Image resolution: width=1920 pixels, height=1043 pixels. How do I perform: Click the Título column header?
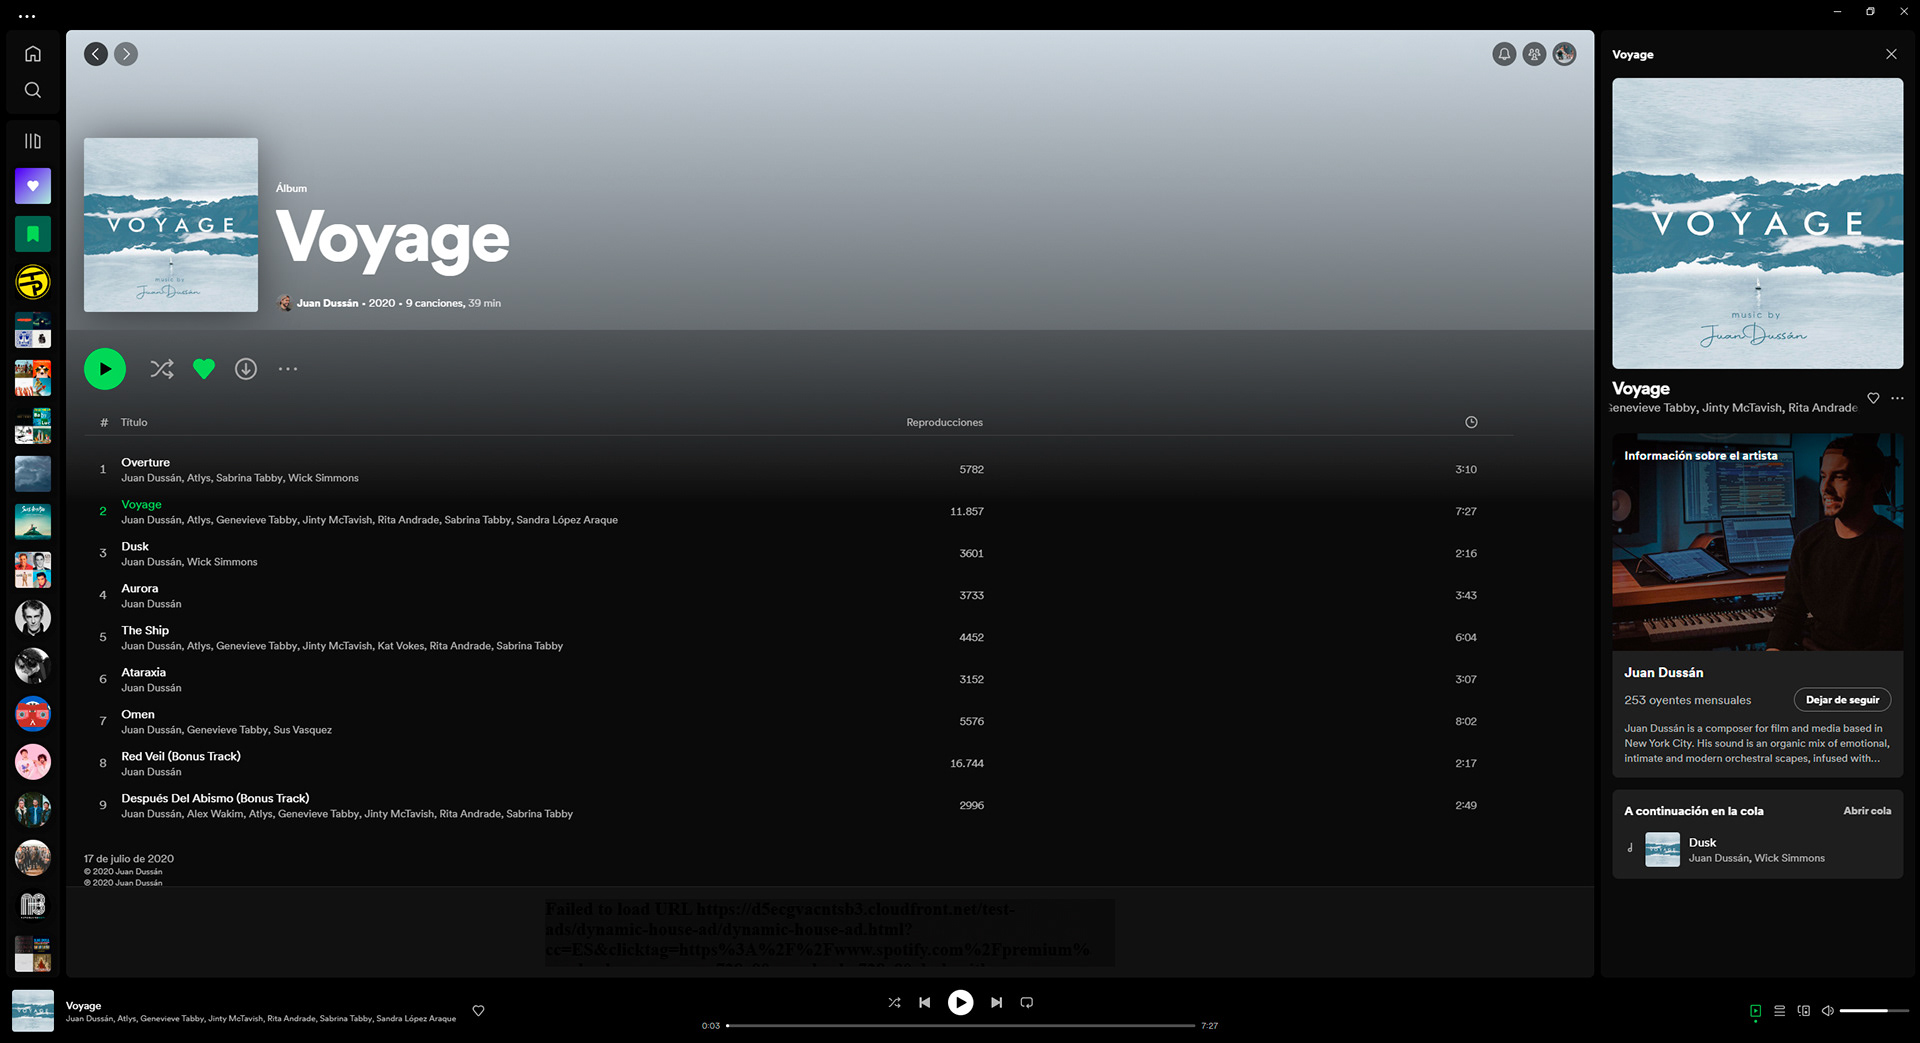click(x=134, y=422)
